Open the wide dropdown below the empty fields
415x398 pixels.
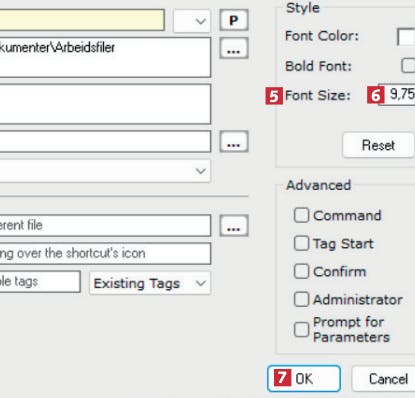[x=104, y=171]
